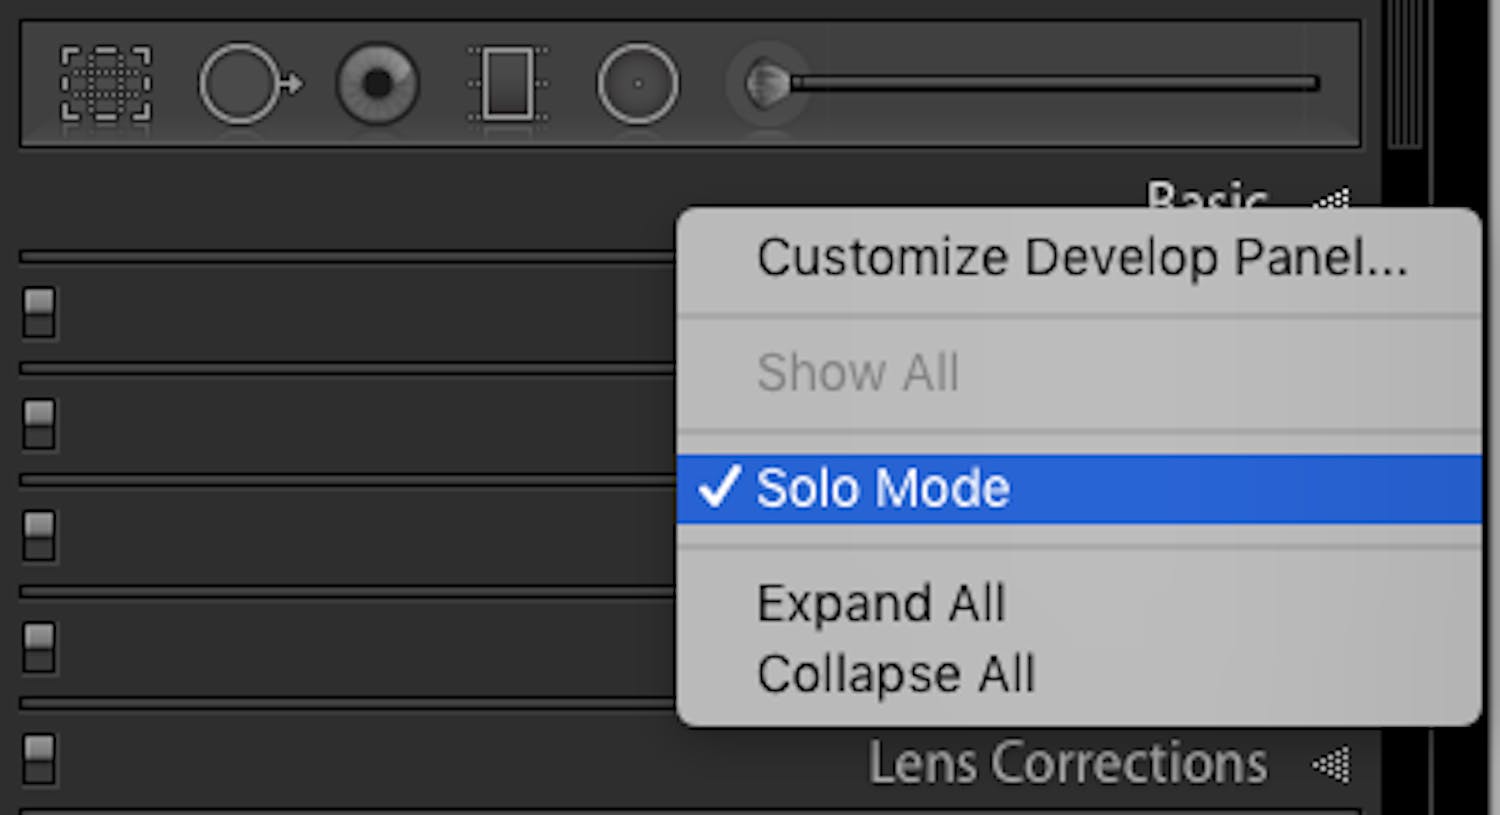Image resolution: width=1500 pixels, height=815 pixels.
Task: Toggle the fourth panel switch from top
Action: pos(39,648)
